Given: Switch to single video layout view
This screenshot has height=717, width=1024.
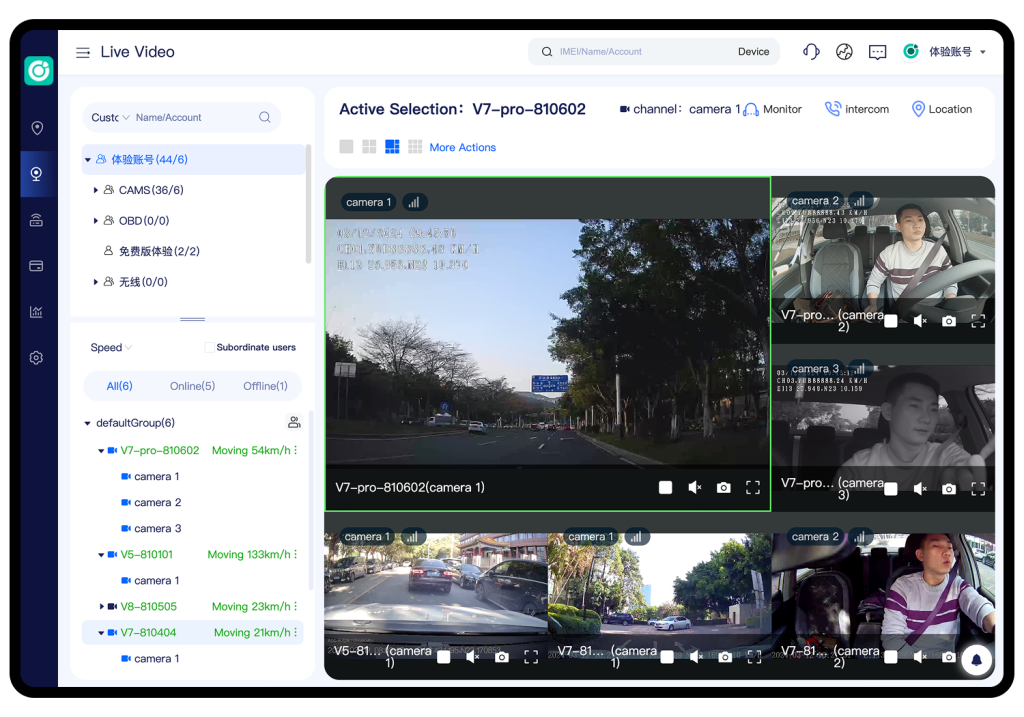Looking at the screenshot, I should [x=345, y=146].
